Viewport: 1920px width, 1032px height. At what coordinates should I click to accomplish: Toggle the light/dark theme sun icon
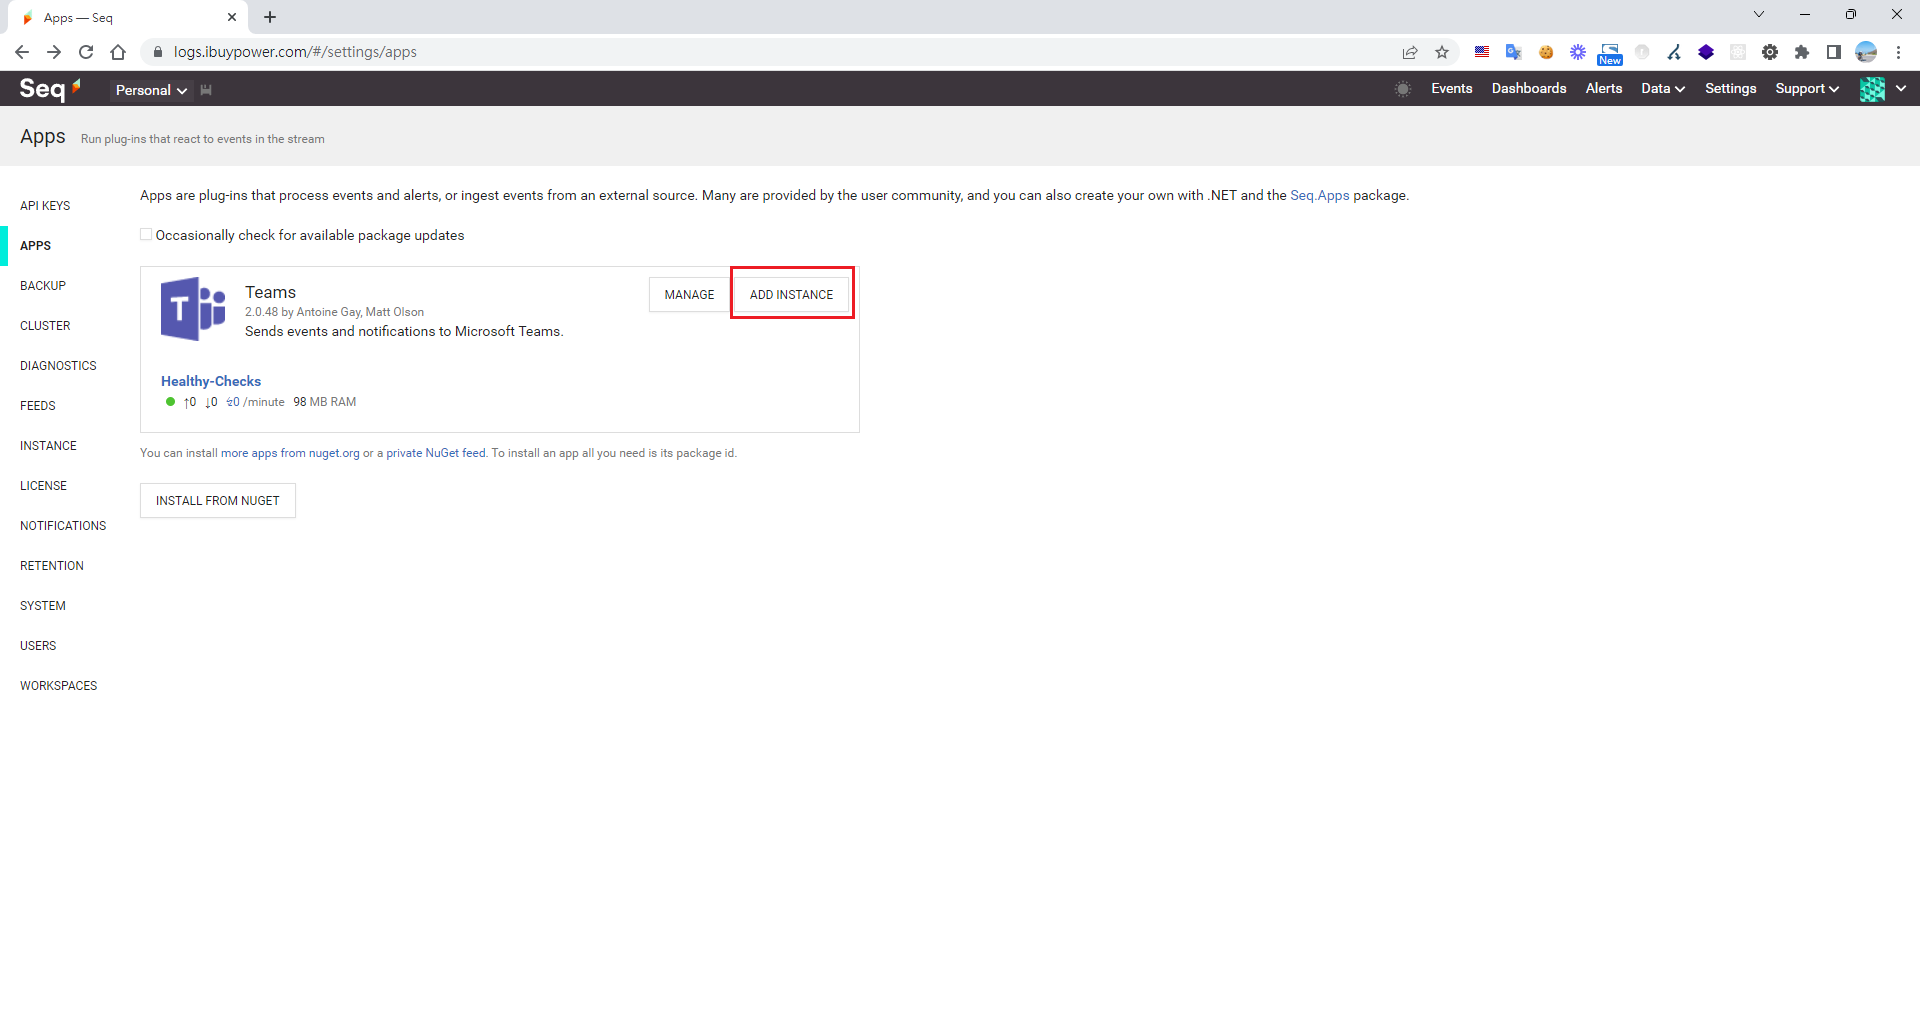click(1403, 89)
